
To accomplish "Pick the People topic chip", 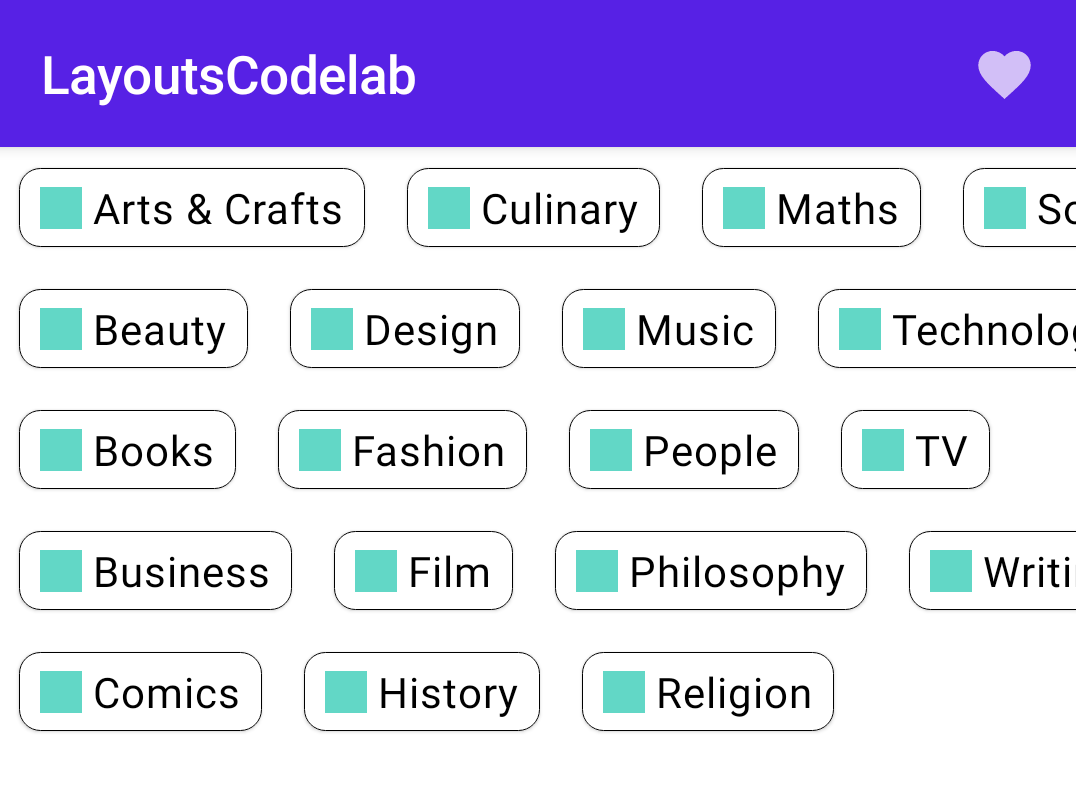I will pyautogui.click(x=684, y=450).
